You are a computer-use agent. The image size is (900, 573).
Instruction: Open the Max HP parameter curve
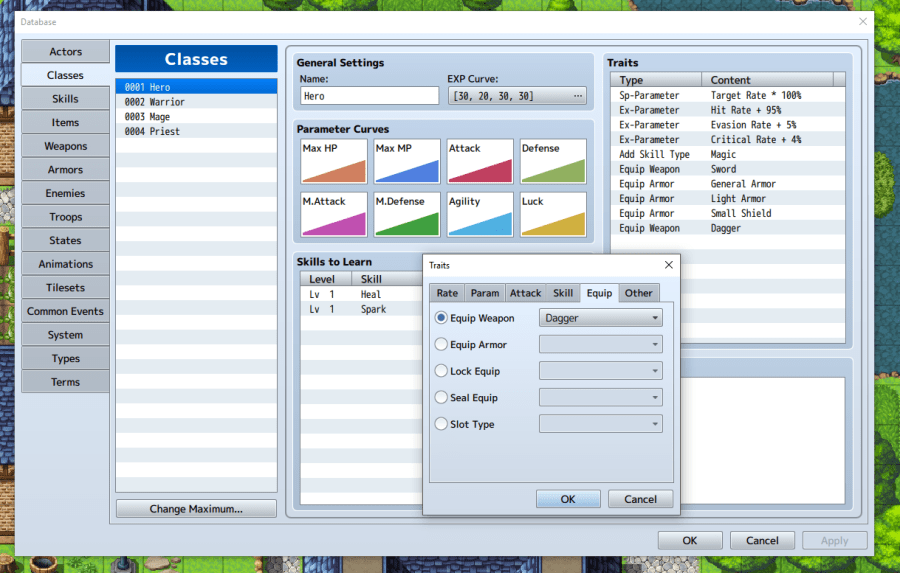[x=333, y=162]
